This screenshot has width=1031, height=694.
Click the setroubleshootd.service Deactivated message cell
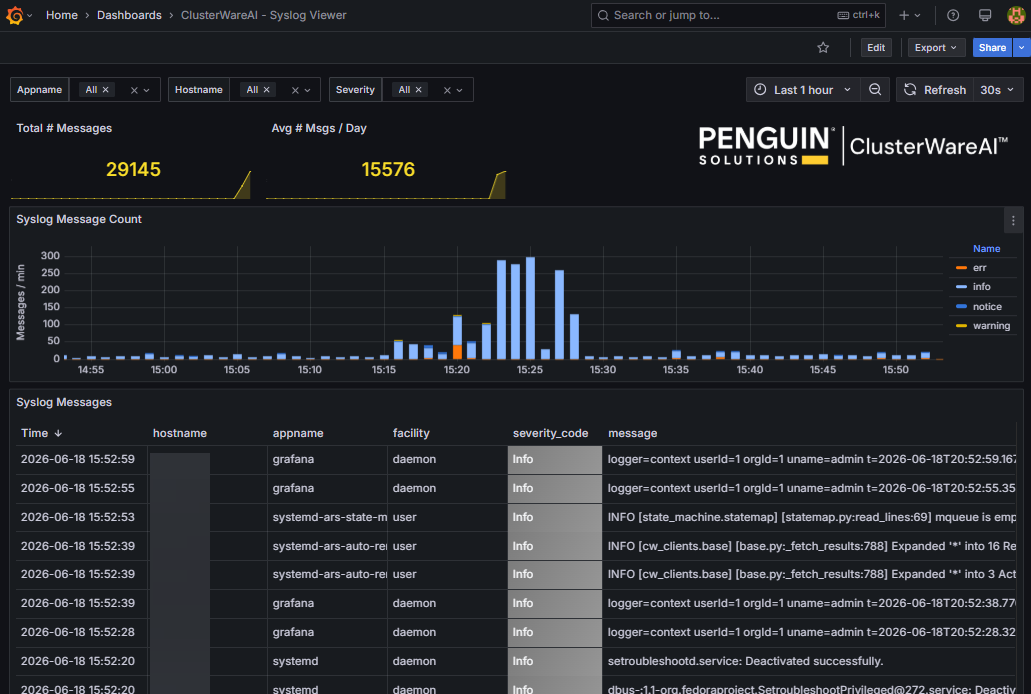809,661
